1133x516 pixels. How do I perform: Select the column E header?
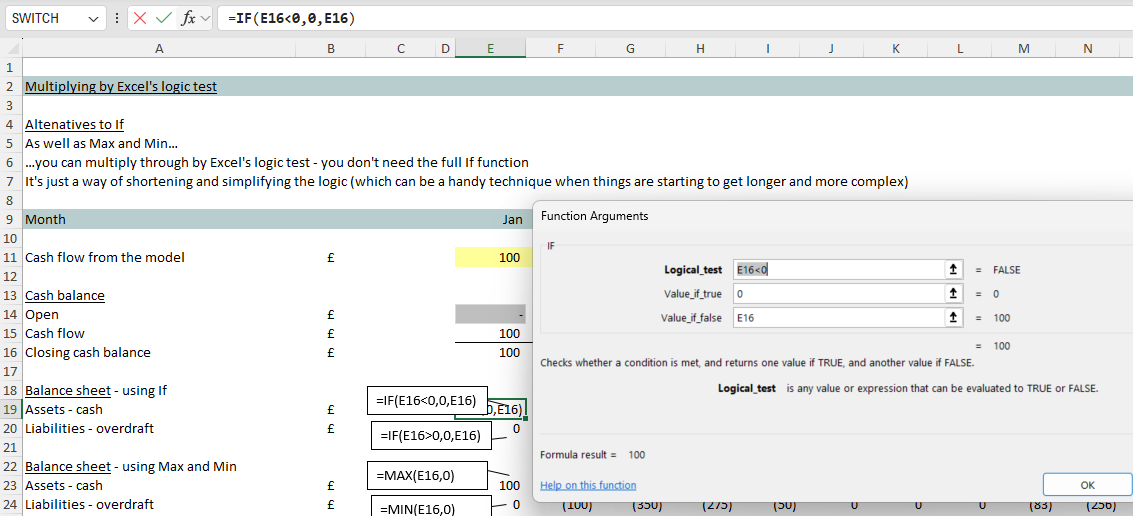[x=490, y=48]
